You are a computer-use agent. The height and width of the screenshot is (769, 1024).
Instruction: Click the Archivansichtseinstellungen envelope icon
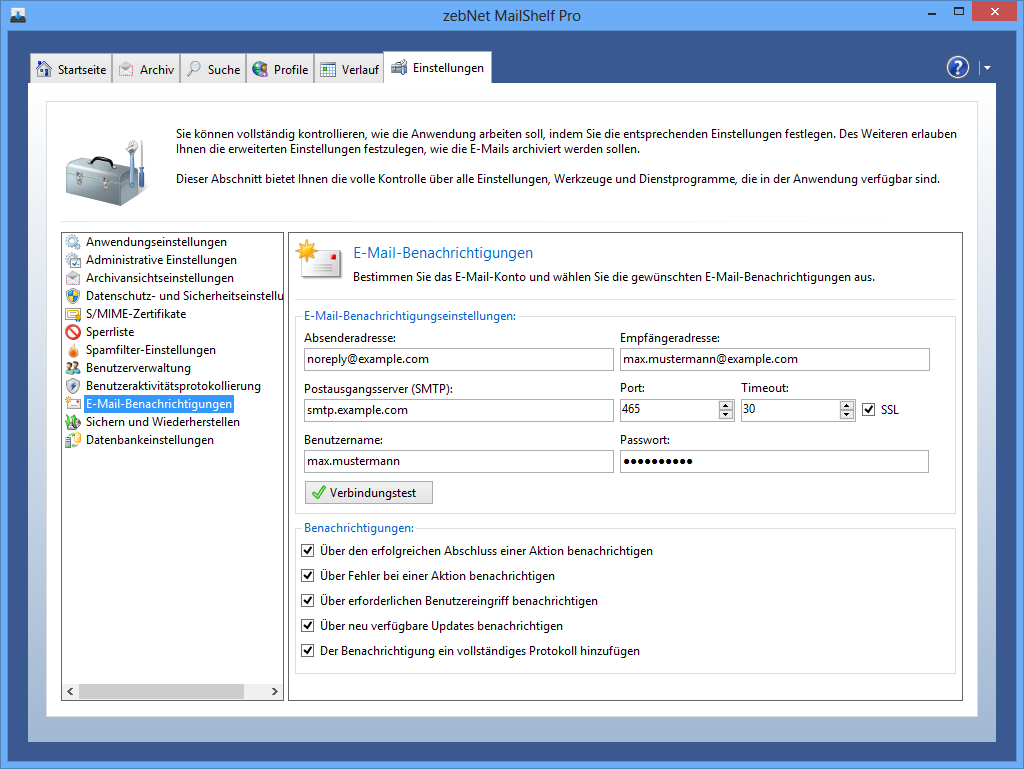click(73, 278)
